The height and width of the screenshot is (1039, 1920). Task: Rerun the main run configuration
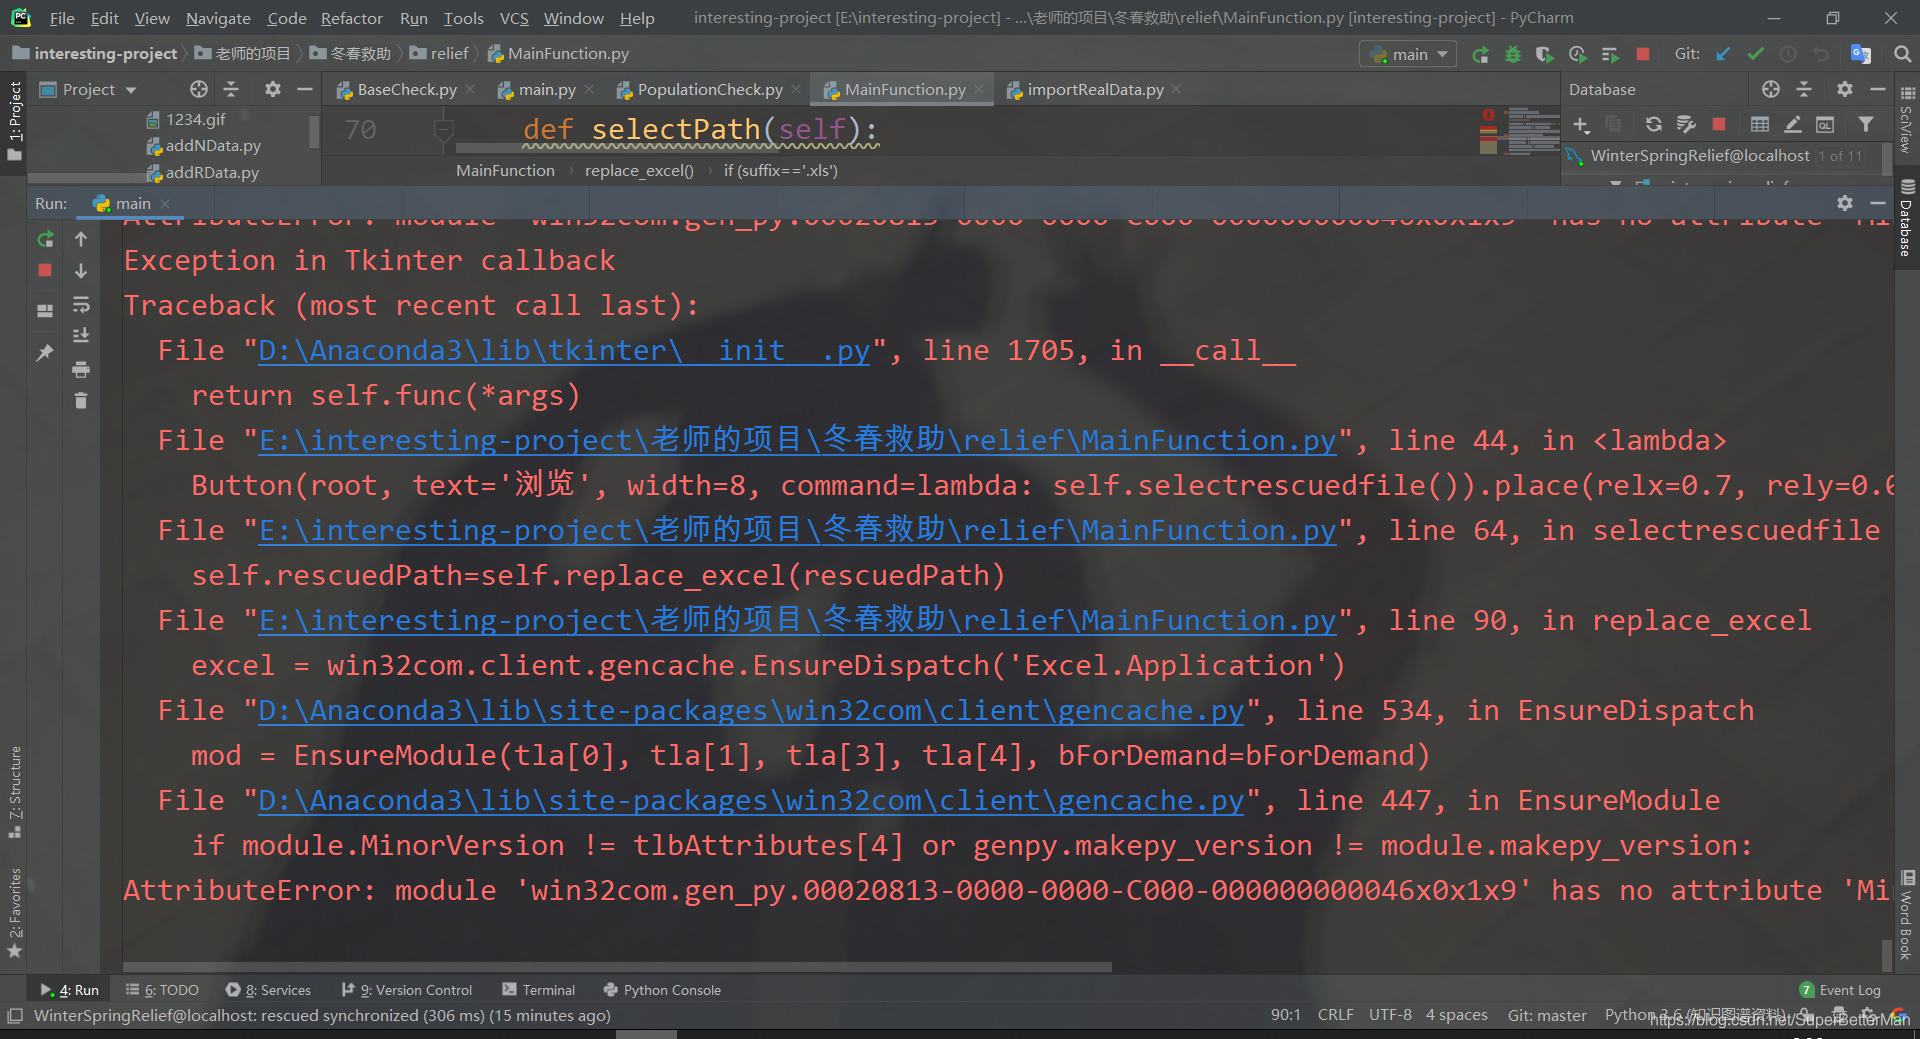coord(1481,55)
